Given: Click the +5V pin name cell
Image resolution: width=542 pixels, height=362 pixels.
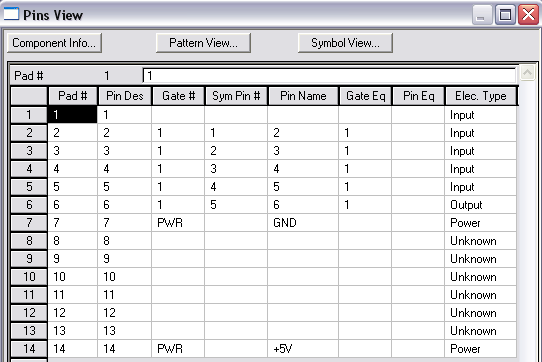Looking at the screenshot, I should [303, 349].
